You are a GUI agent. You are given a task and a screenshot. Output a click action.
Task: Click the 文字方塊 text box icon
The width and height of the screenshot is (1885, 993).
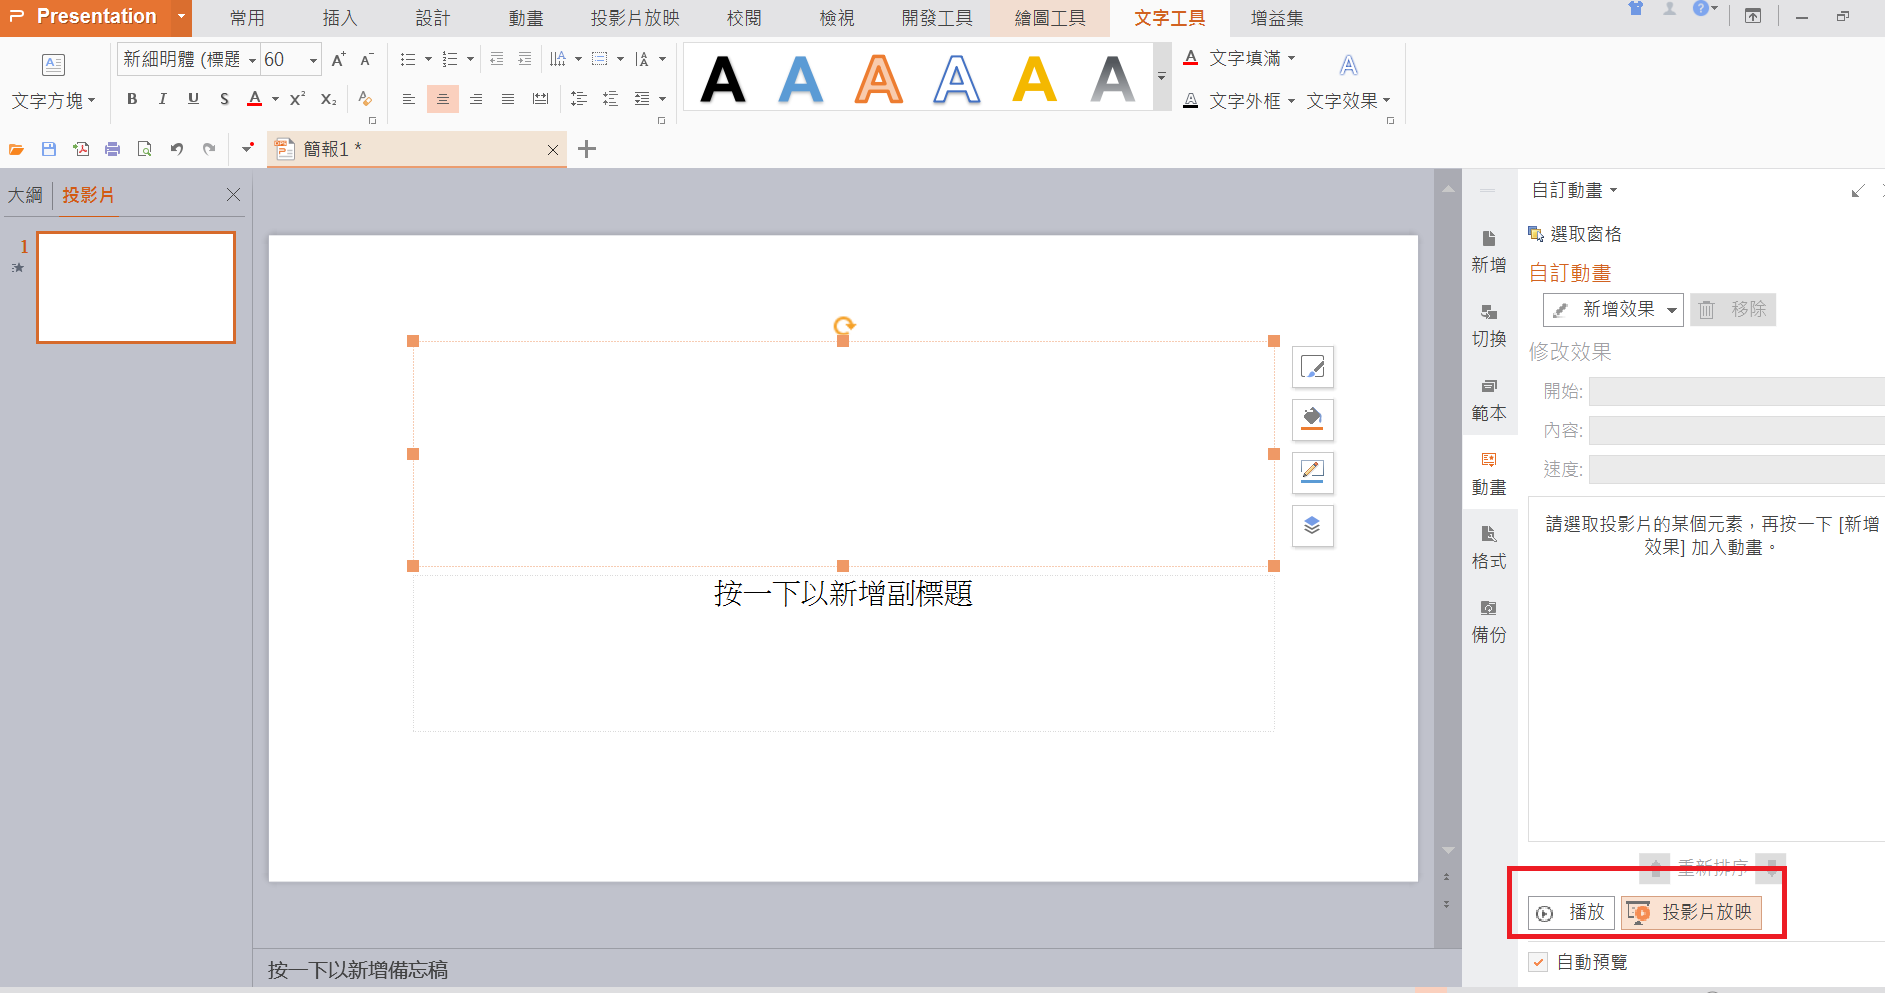pyautogui.click(x=53, y=65)
